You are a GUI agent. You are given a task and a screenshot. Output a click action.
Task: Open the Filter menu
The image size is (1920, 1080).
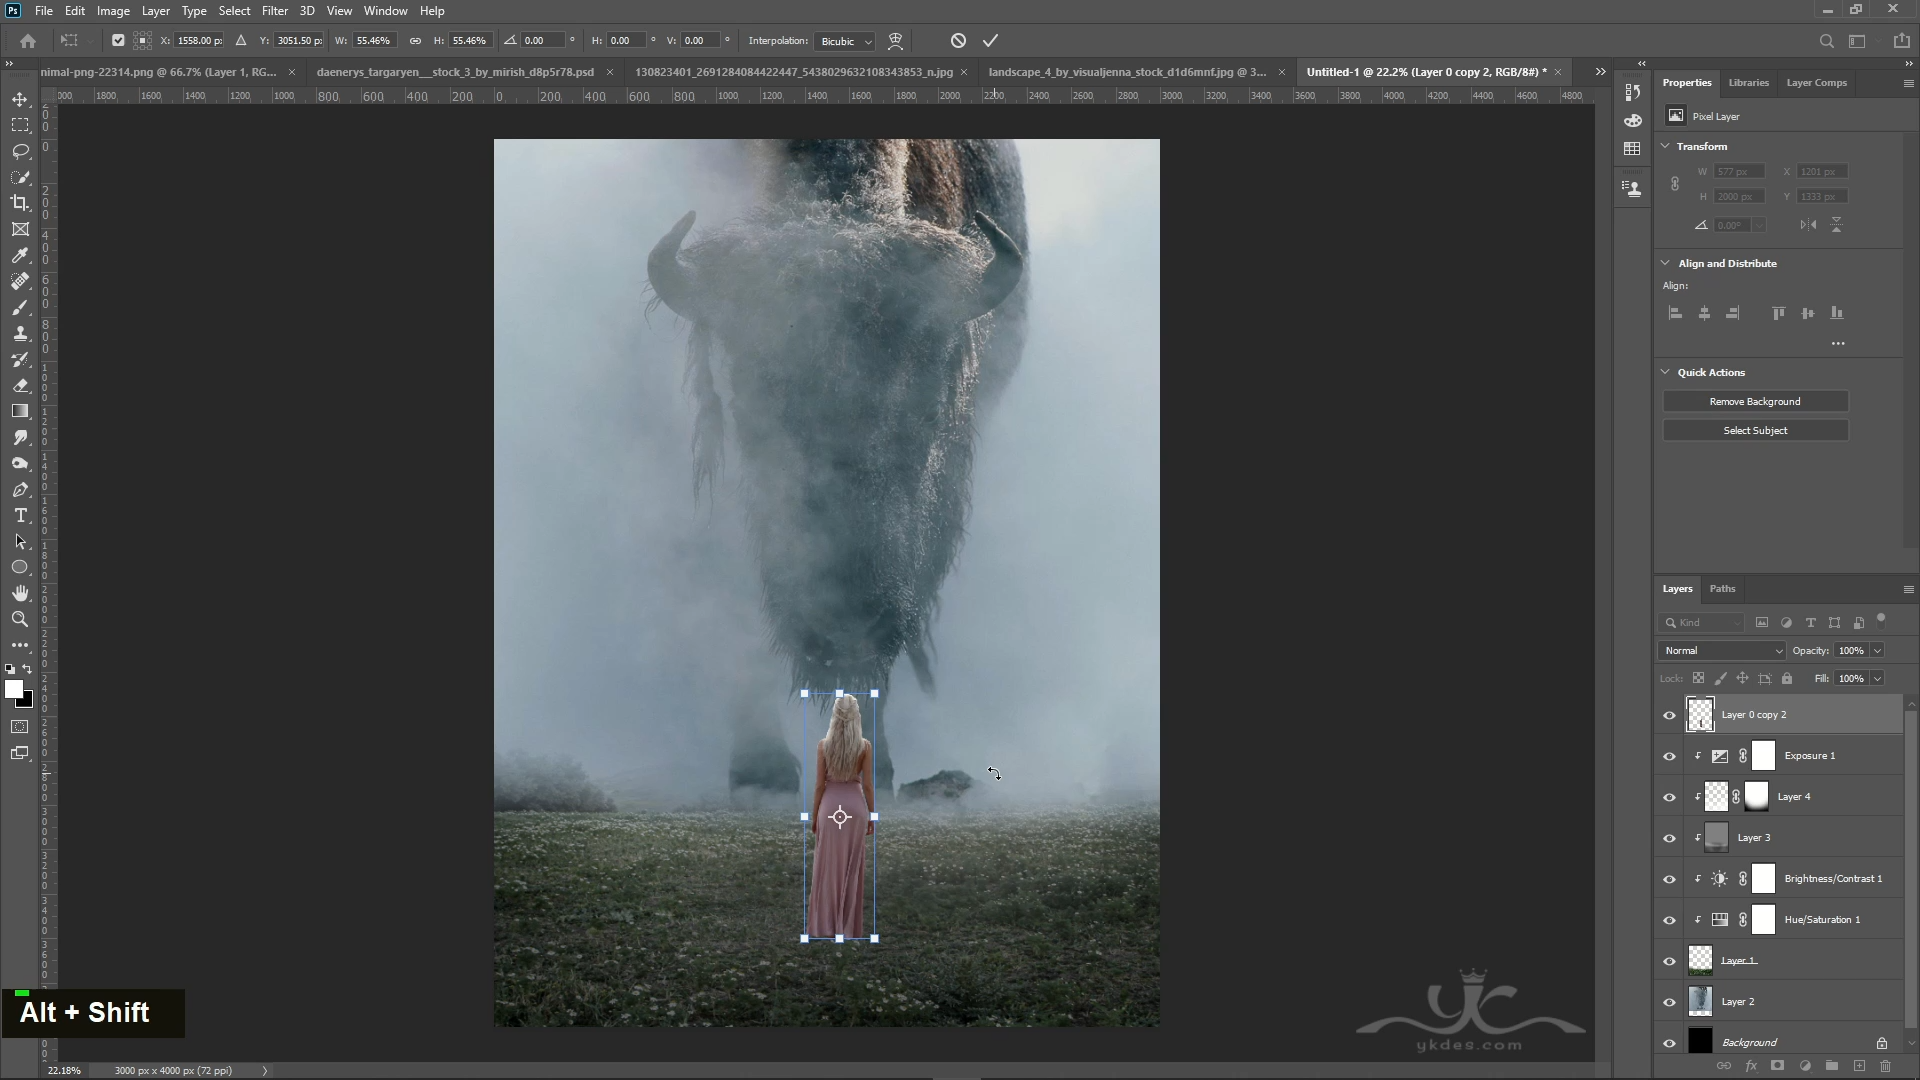tap(274, 11)
